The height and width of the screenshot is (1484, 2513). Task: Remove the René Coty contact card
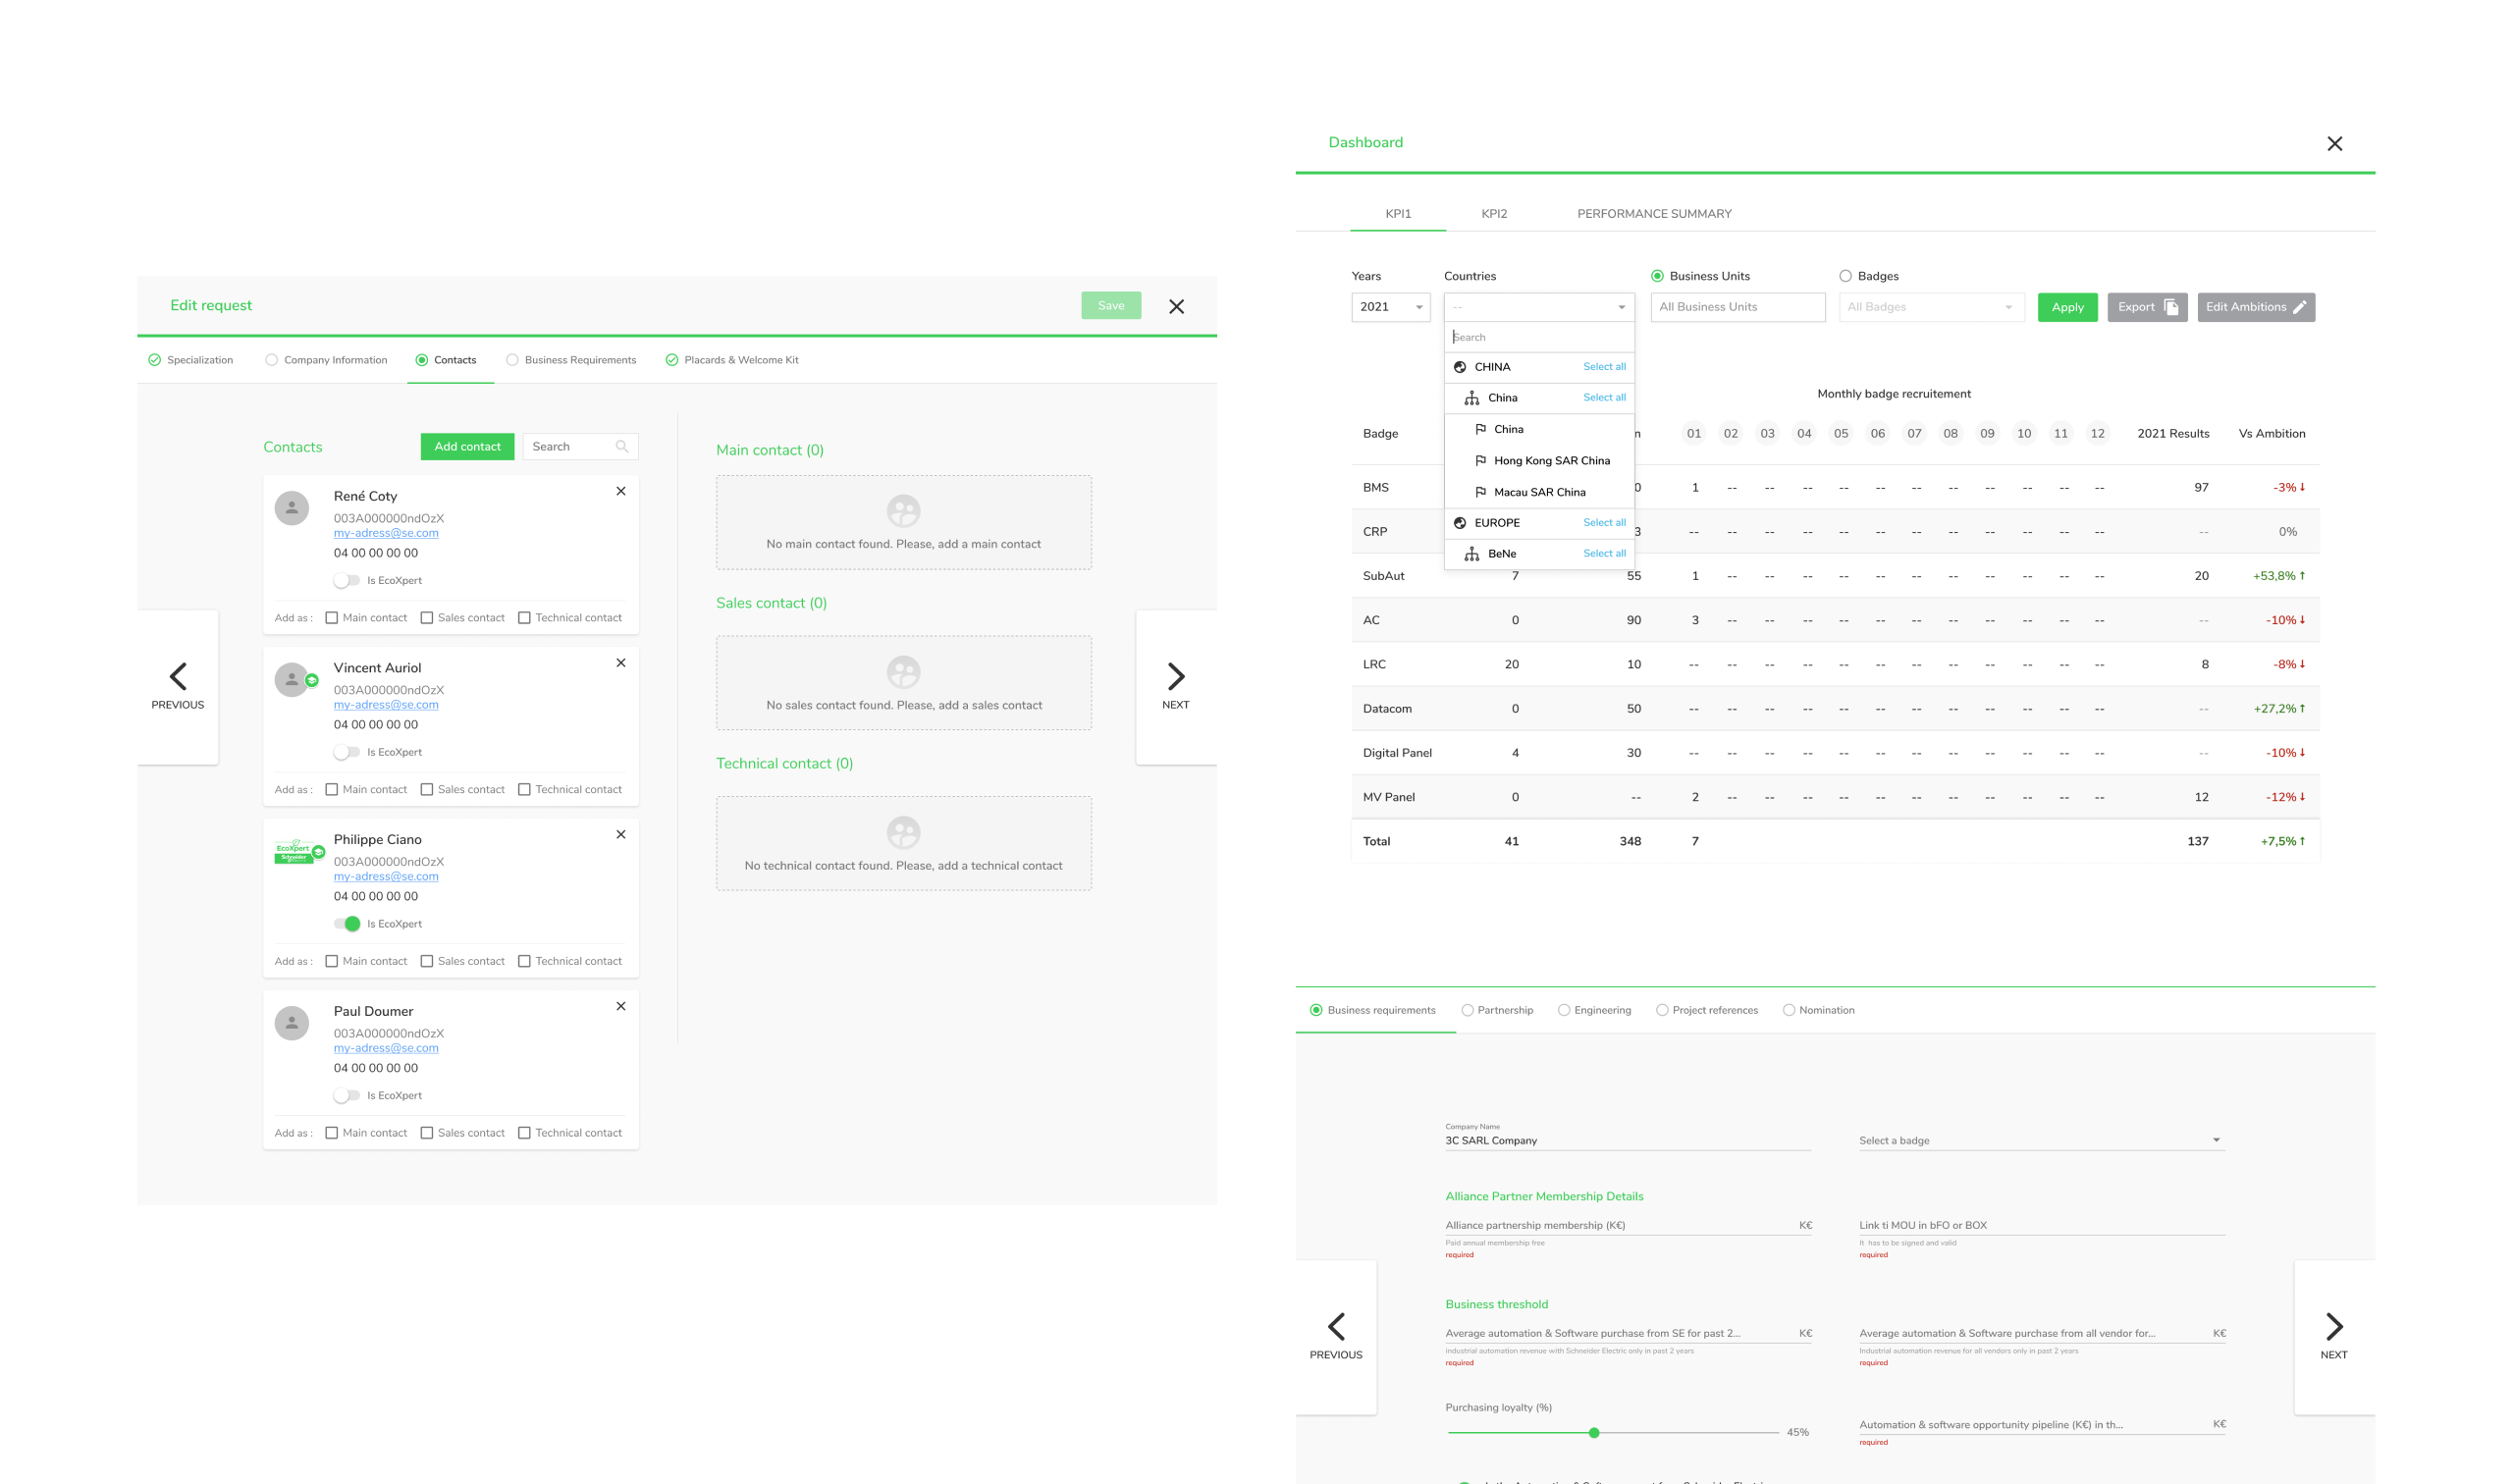[621, 491]
